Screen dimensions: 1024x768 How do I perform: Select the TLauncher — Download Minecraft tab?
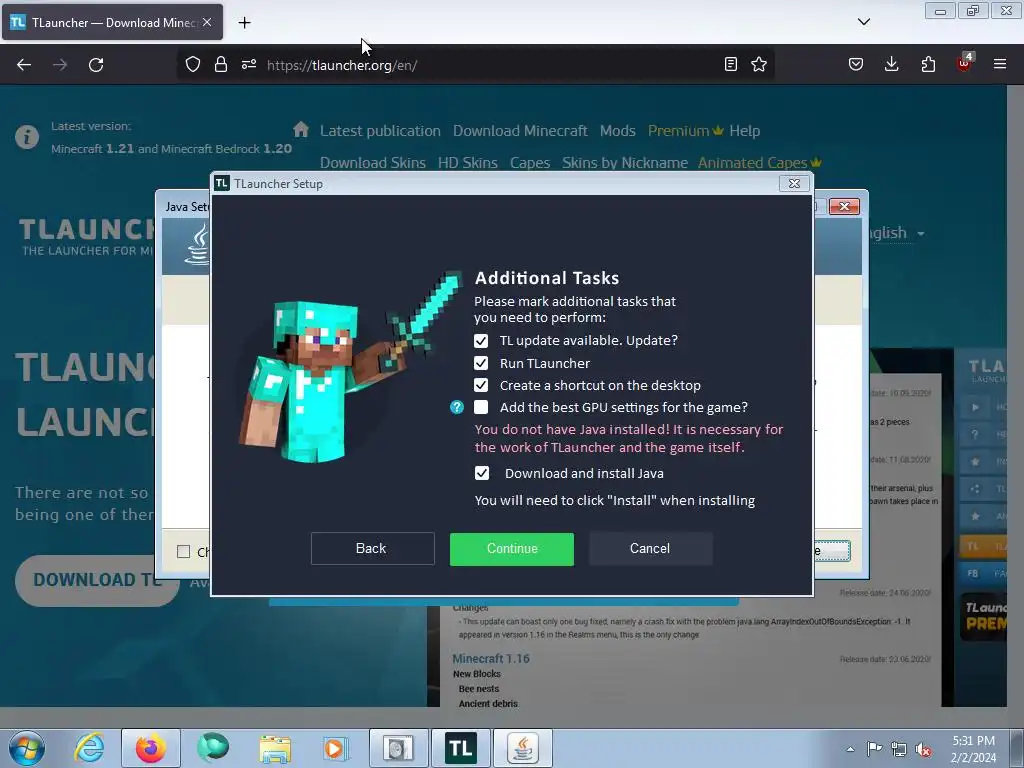(x=112, y=22)
